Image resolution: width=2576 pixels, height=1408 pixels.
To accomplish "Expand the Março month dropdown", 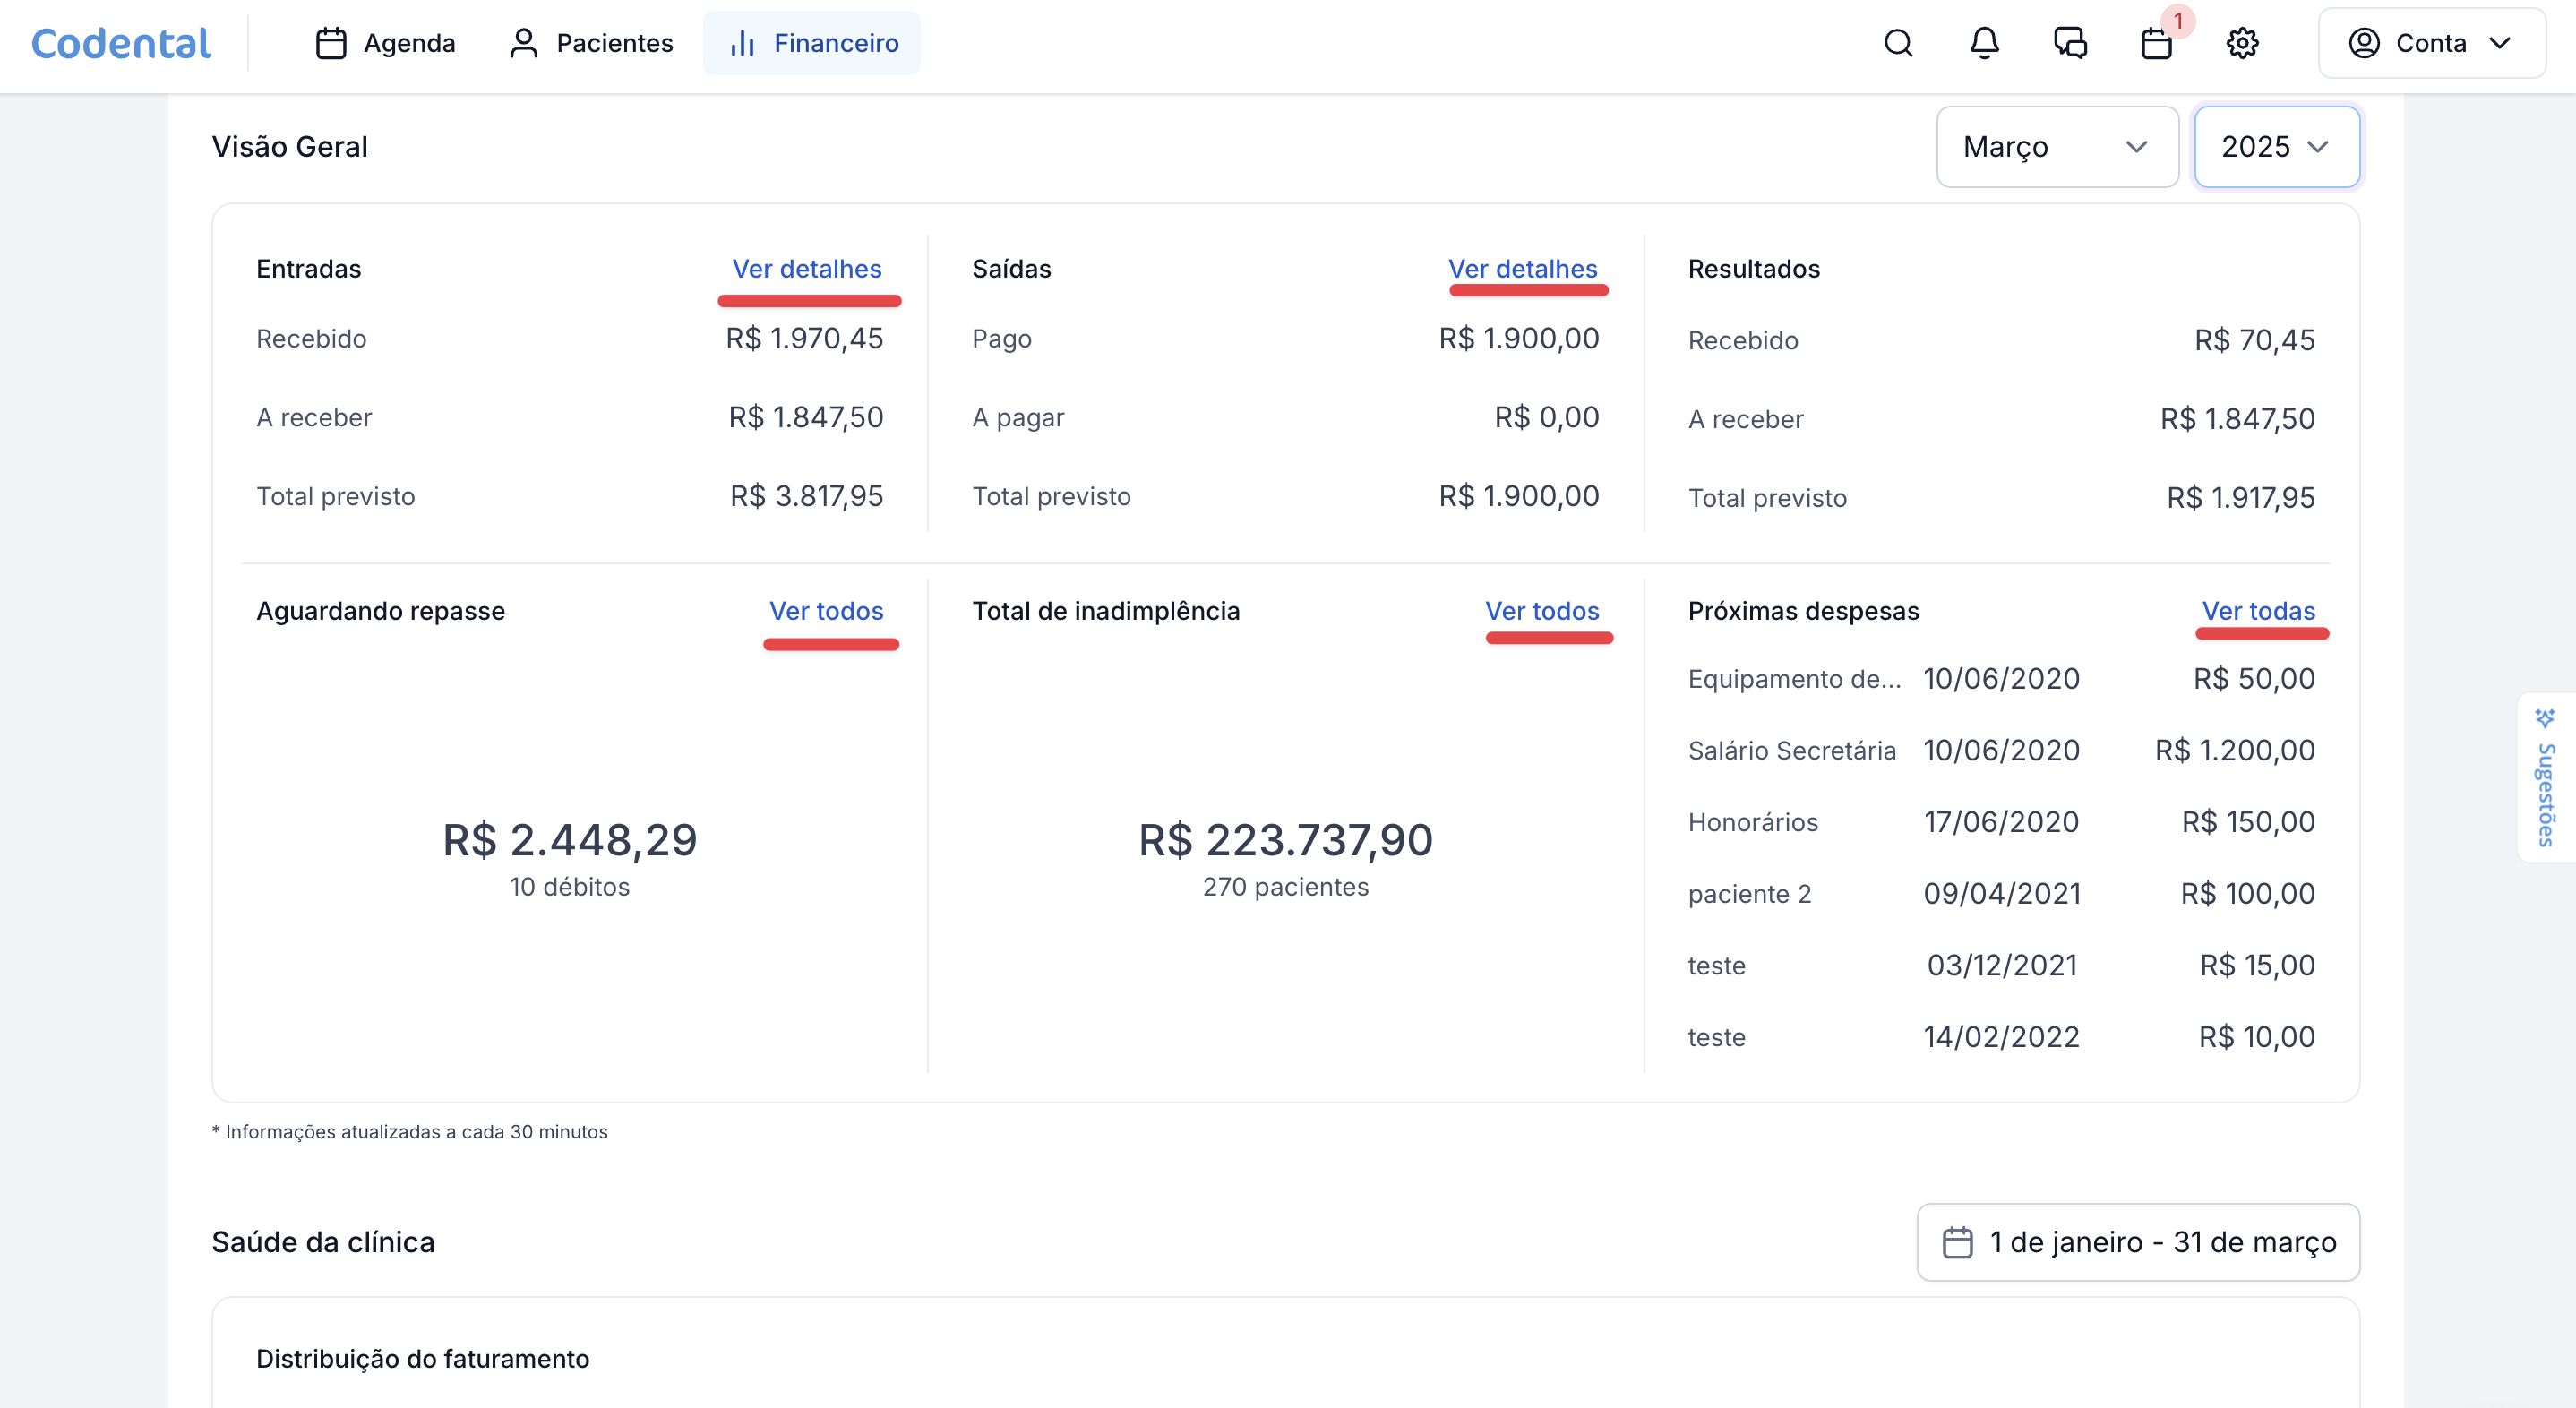I will [2057, 147].
